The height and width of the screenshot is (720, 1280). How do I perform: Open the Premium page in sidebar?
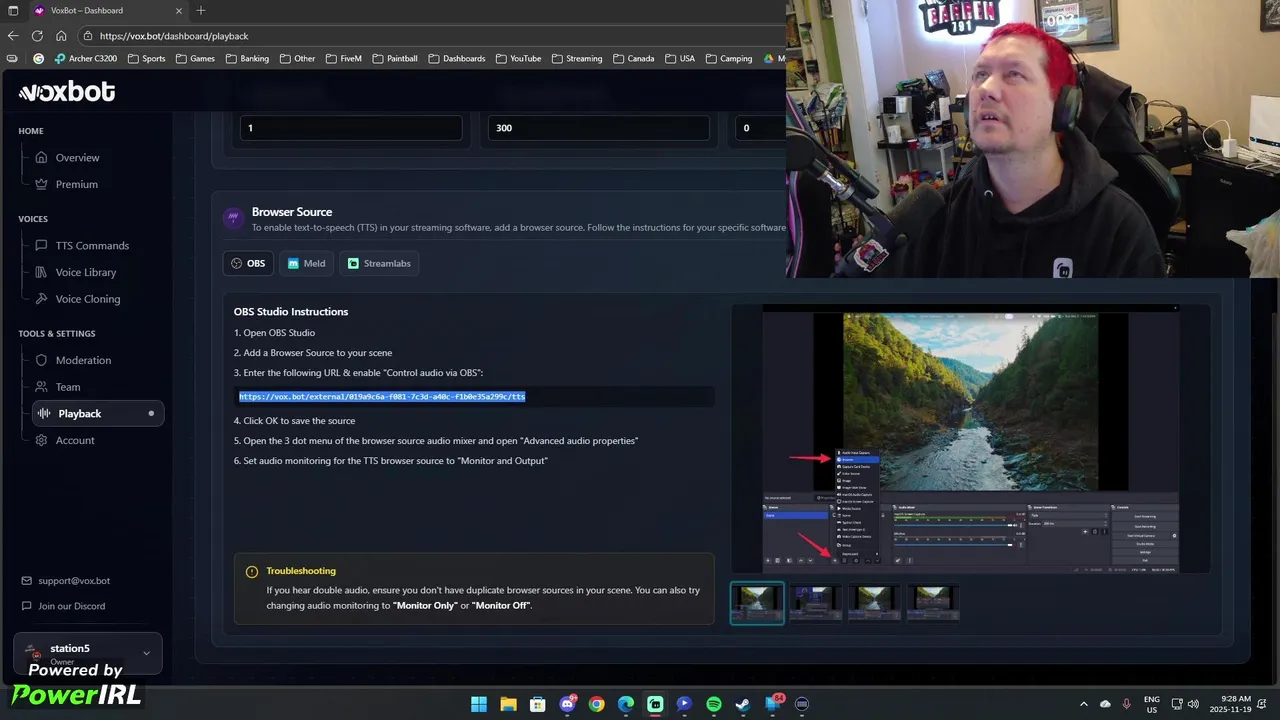76,184
